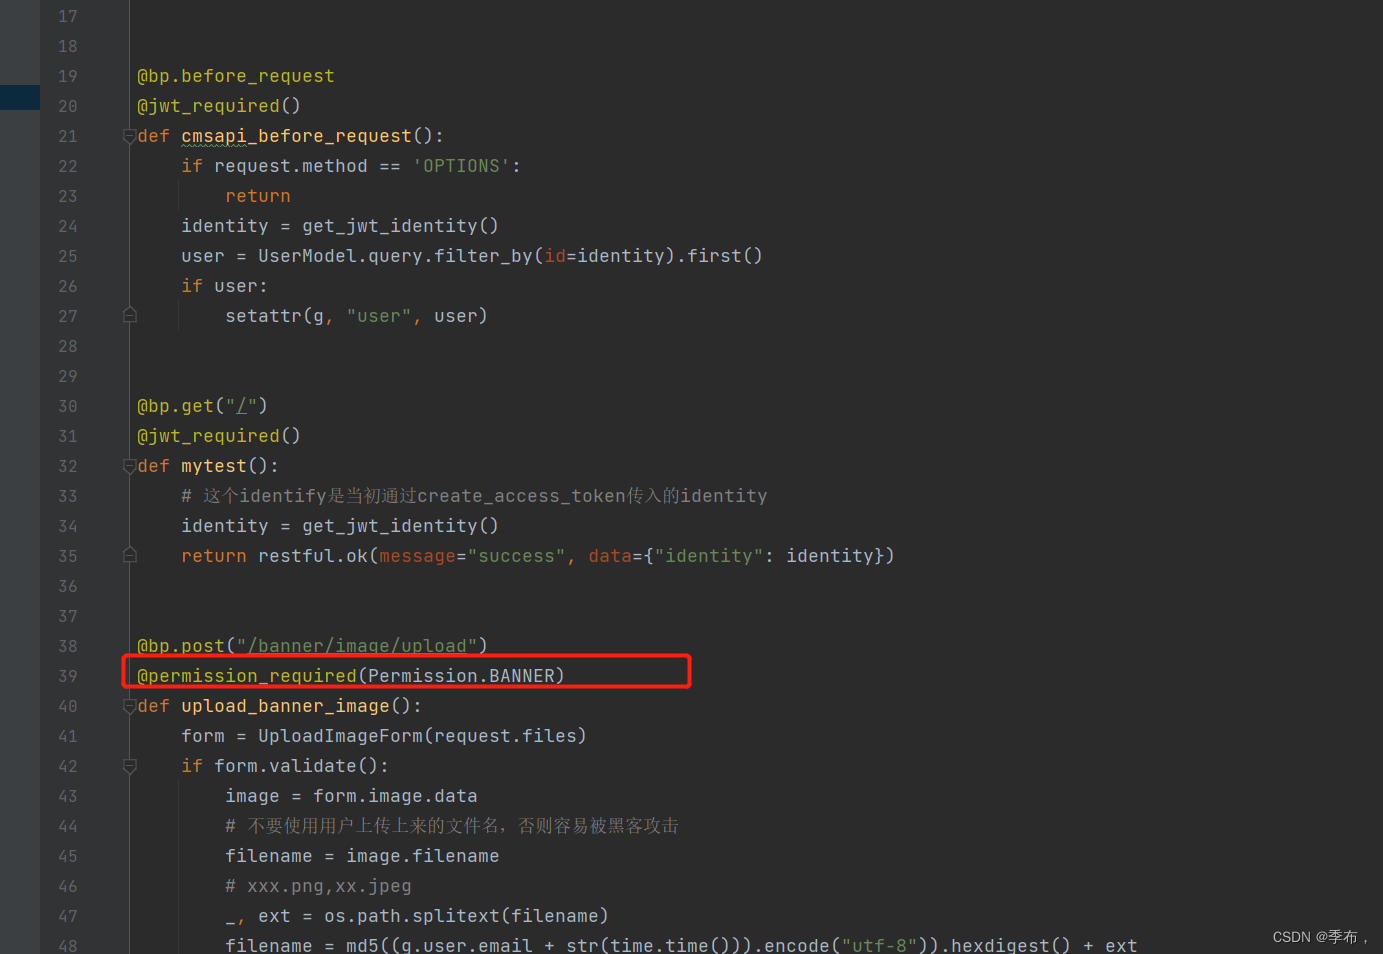The height and width of the screenshot is (954, 1383).
Task: Collapse the cmsapi_before_request function fold marker
Action: click(129, 136)
